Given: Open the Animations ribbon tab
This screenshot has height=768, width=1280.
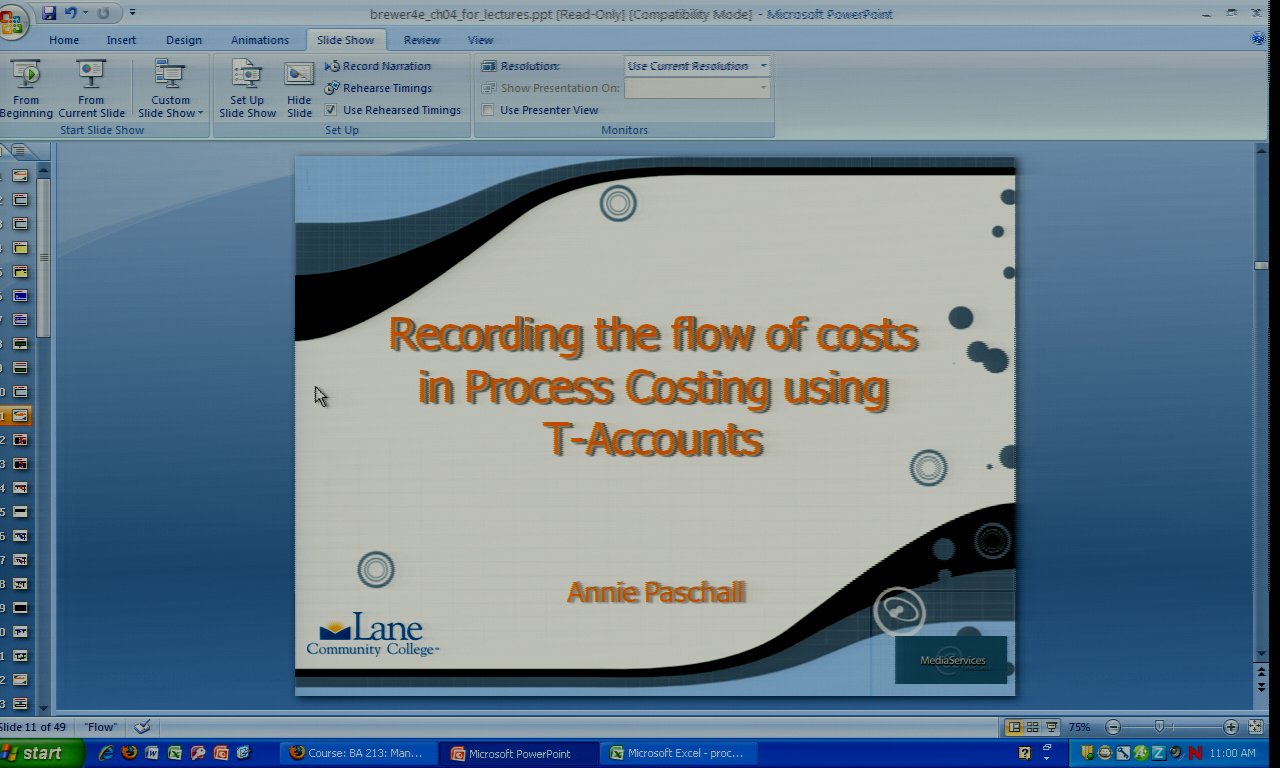Looking at the screenshot, I should 259,40.
